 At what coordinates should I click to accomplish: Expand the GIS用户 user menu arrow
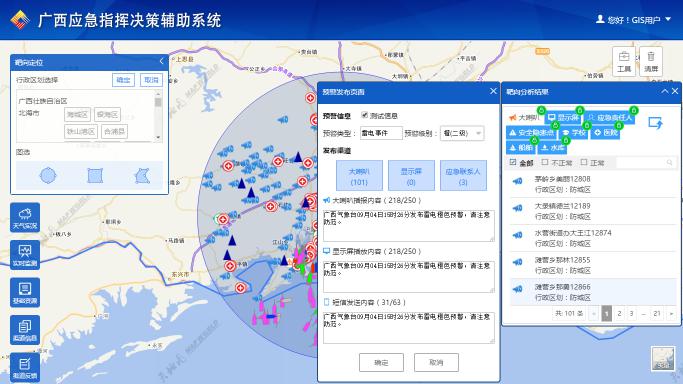[668, 19]
